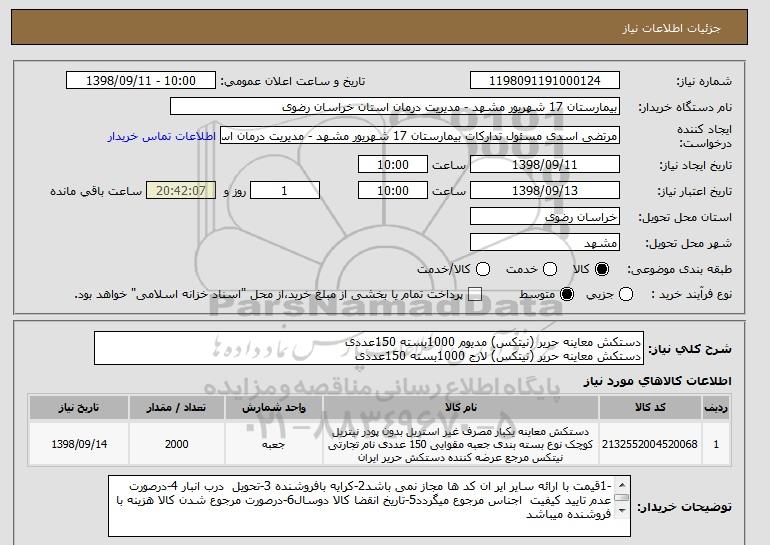Select the خدمت radio button
This screenshot has height=545, width=770.
point(550,269)
